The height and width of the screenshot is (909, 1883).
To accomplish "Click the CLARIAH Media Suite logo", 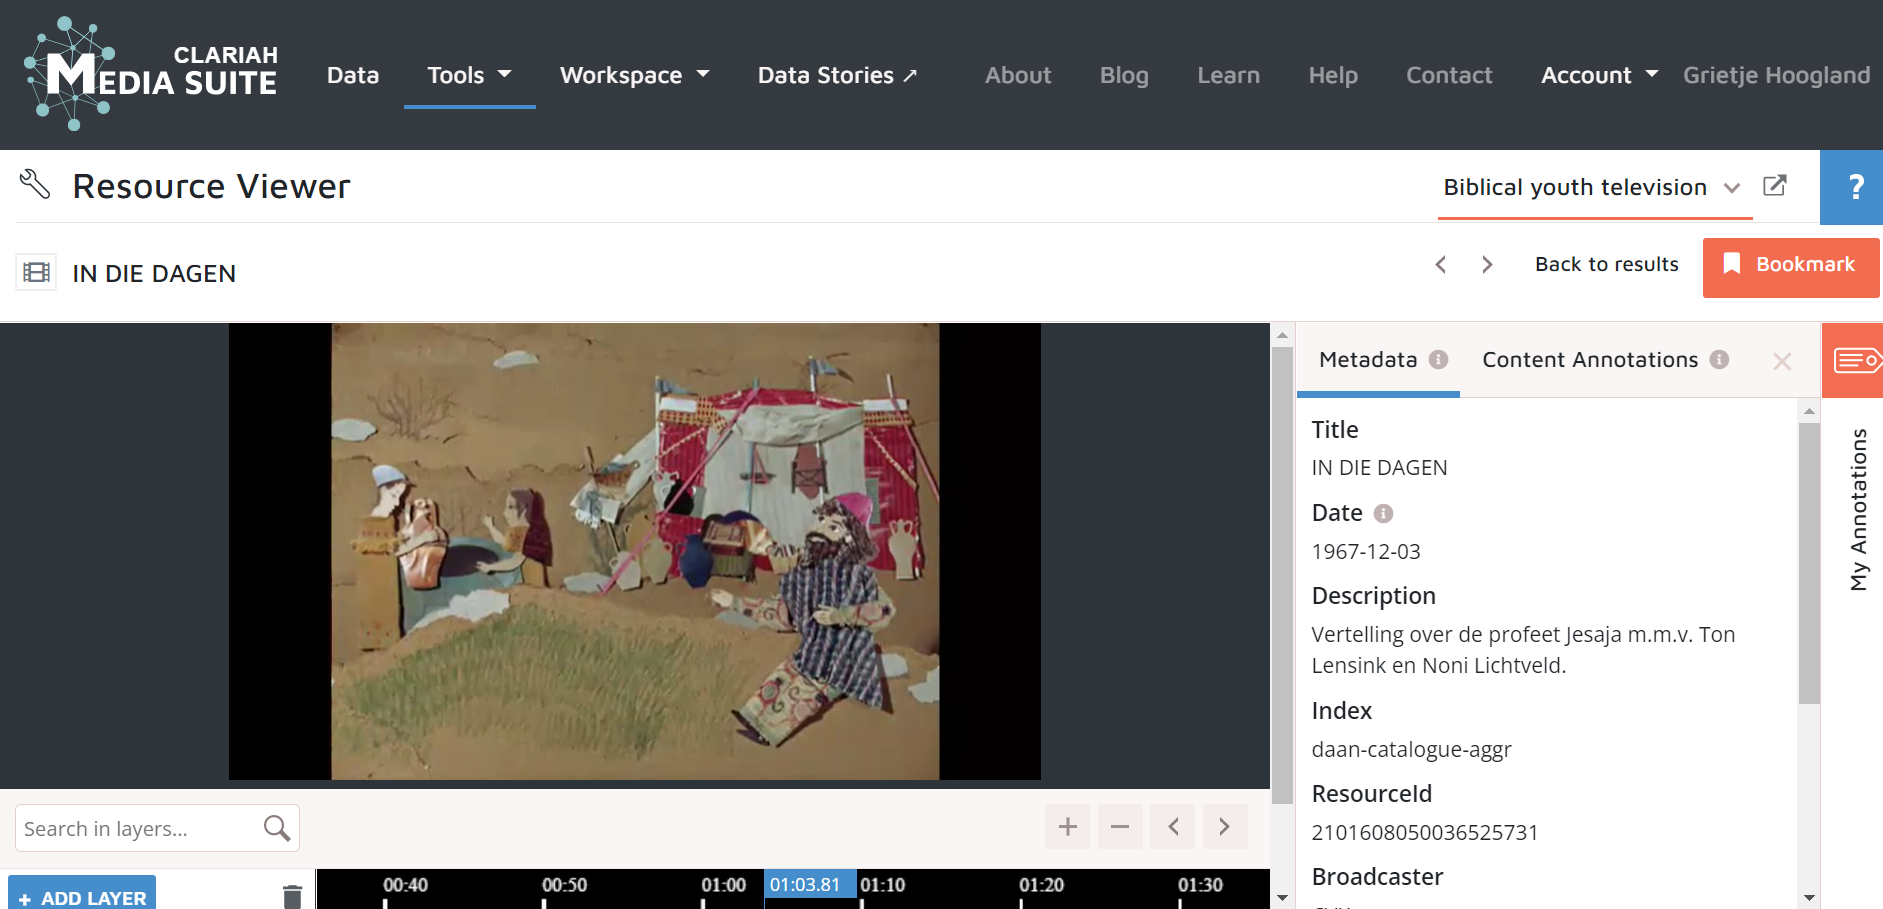I will click(x=151, y=74).
